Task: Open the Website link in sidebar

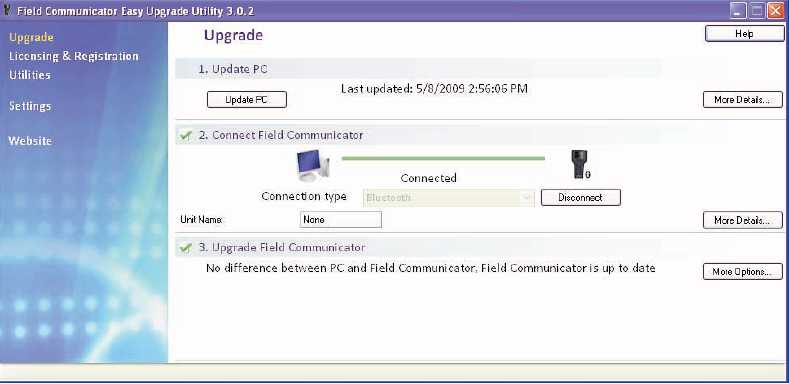Action: coord(30,141)
